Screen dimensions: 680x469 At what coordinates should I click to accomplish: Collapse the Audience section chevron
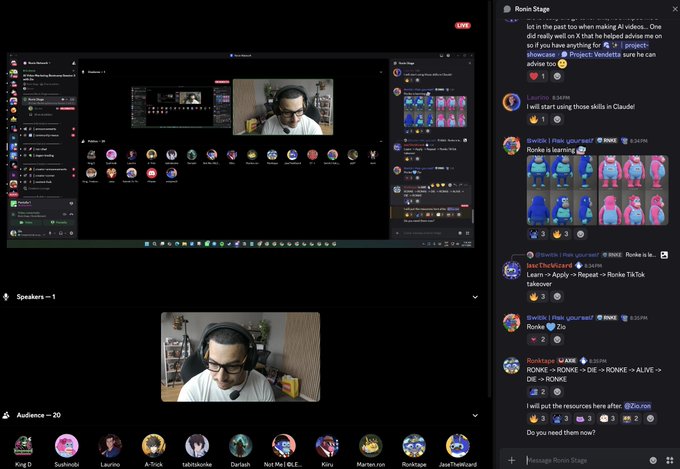pos(475,415)
